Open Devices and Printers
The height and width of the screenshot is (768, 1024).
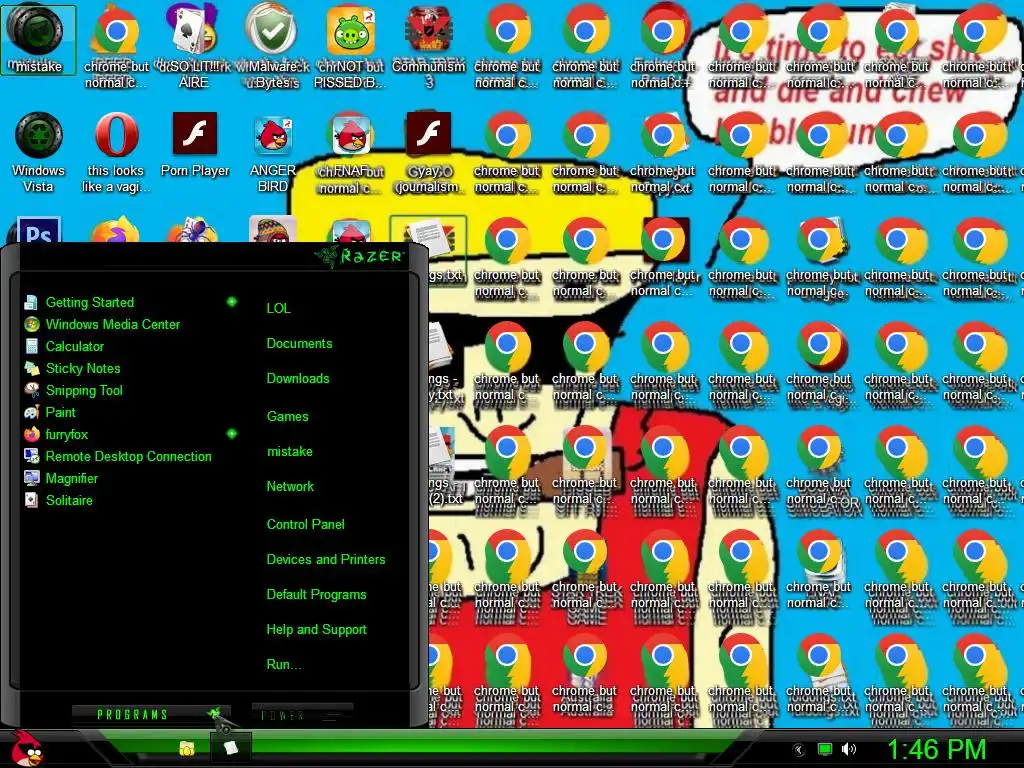click(326, 560)
